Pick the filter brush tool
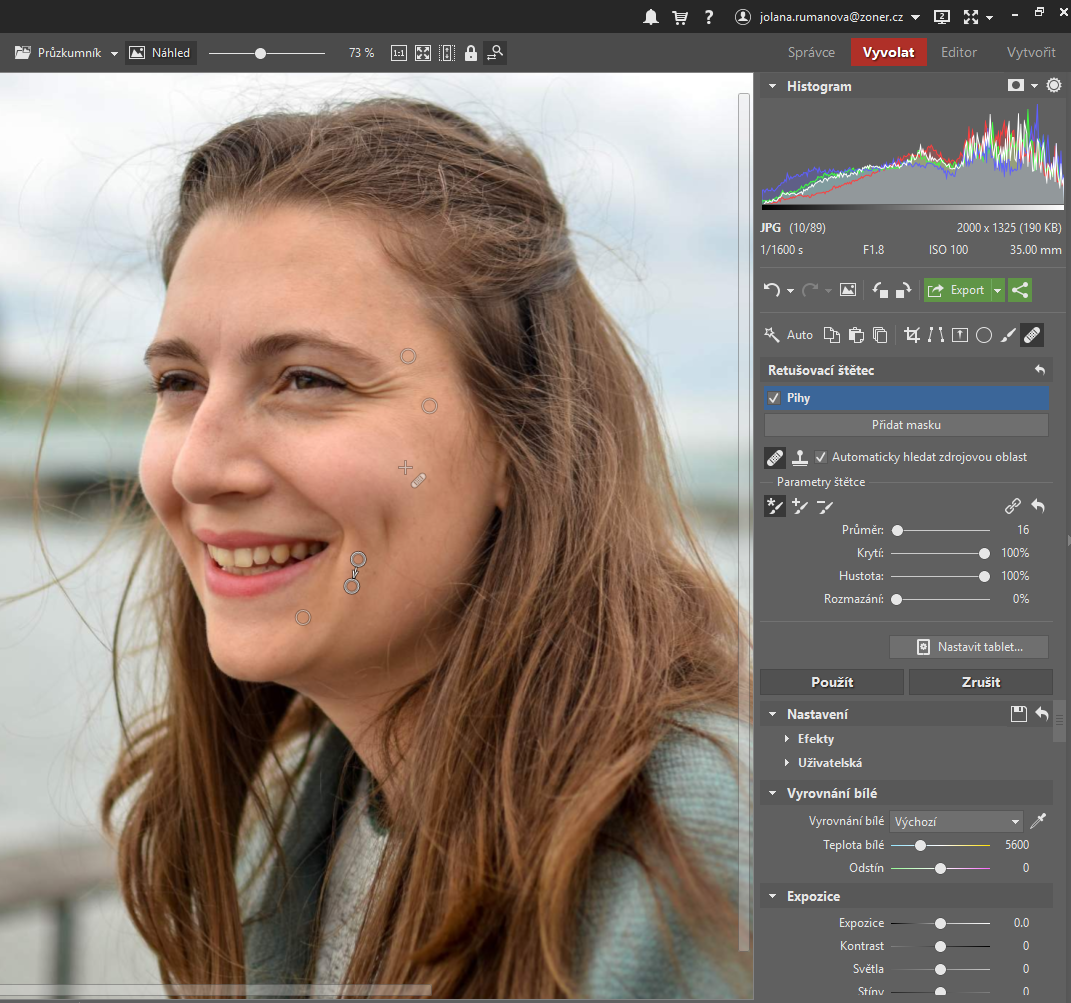 click(x=1008, y=335)
